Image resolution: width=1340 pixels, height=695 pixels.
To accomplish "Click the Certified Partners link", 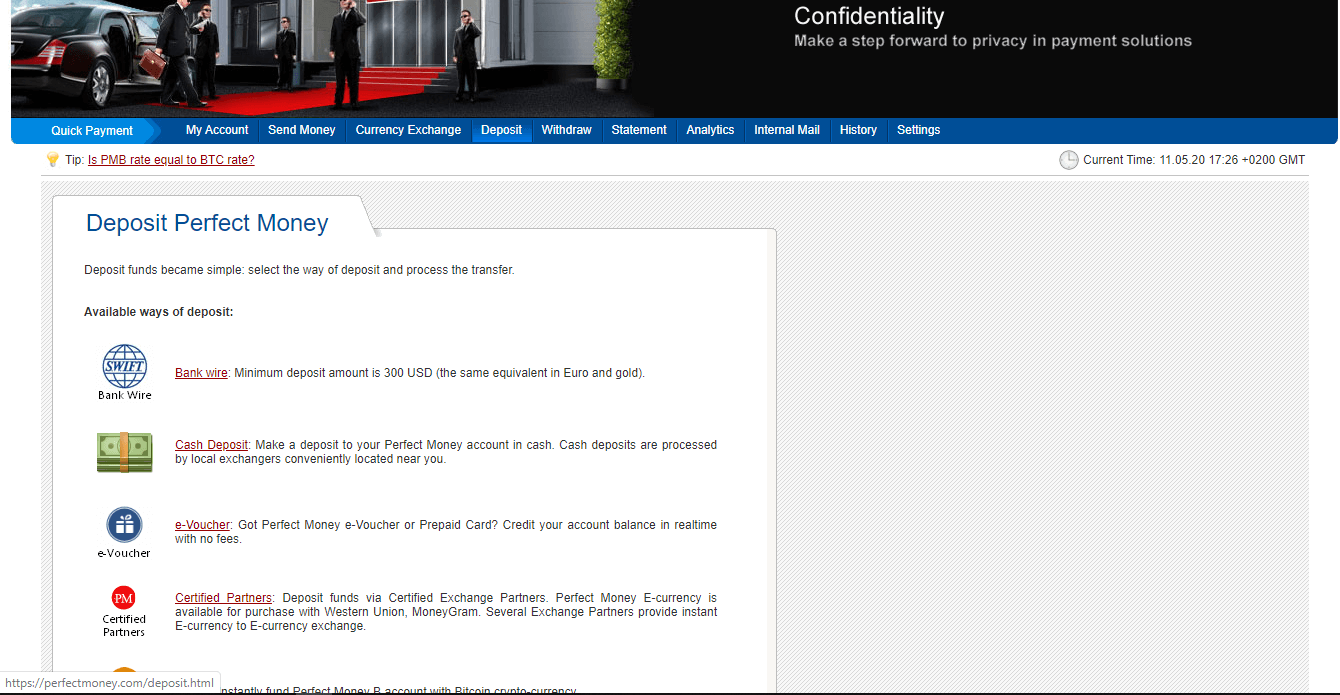I will tap(223, 598).
